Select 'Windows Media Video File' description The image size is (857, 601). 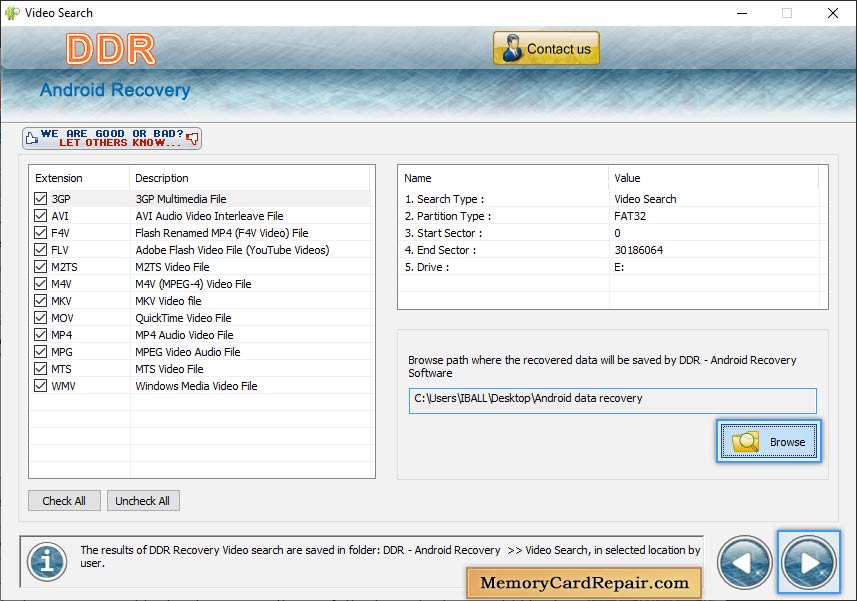click(x=196, y=386)
